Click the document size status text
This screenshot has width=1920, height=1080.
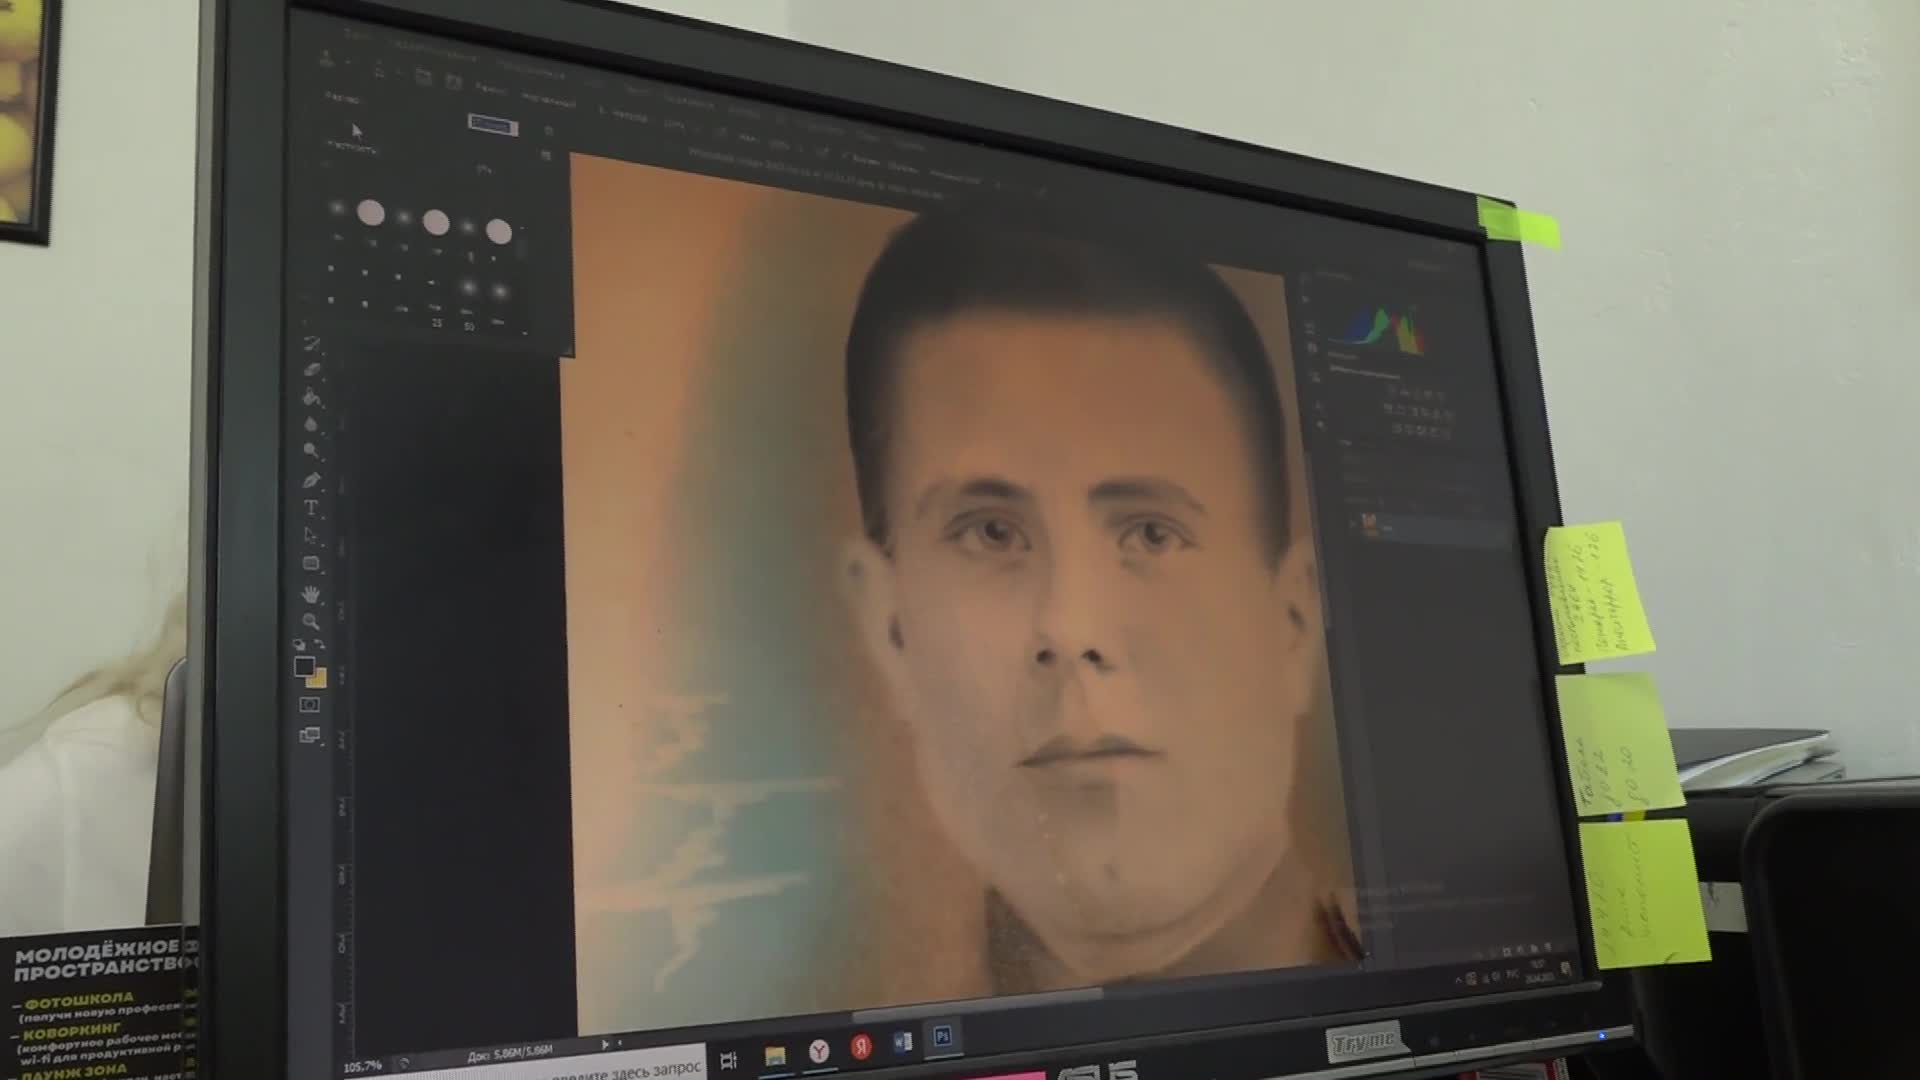coord(510,1054)
